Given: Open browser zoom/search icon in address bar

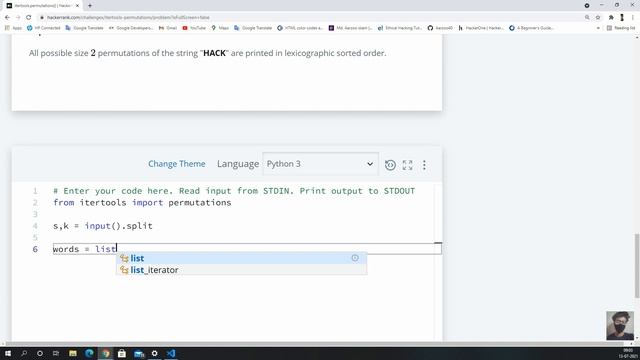Looking at the screenshot, I should [587, 18].
